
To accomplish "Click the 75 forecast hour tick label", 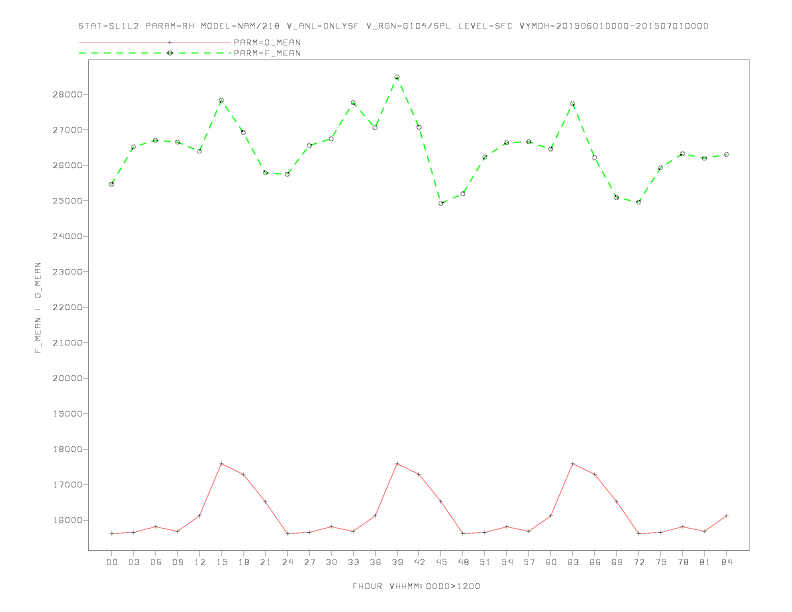I will tap(661, 562).
